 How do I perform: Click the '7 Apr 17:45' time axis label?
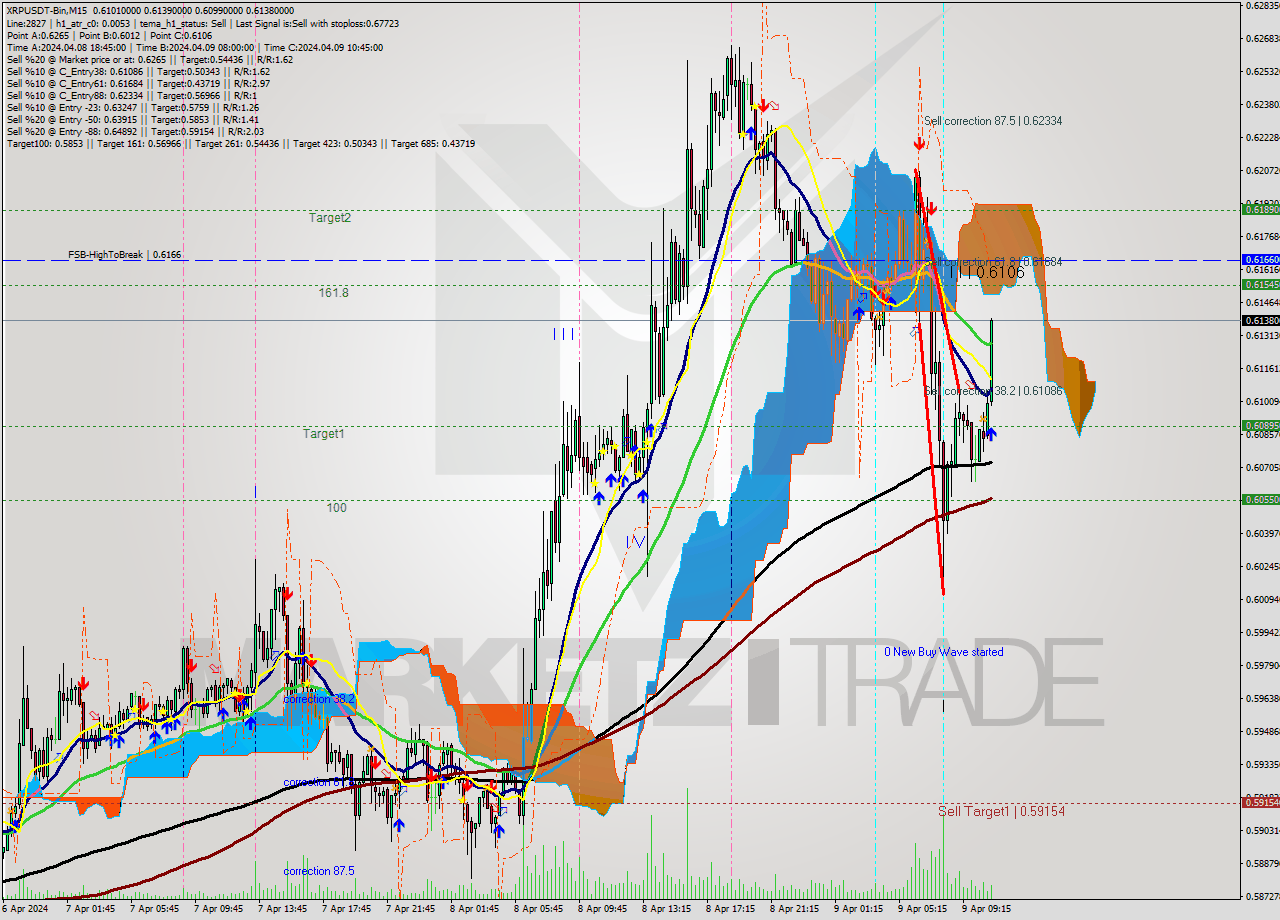click(345, 909)
